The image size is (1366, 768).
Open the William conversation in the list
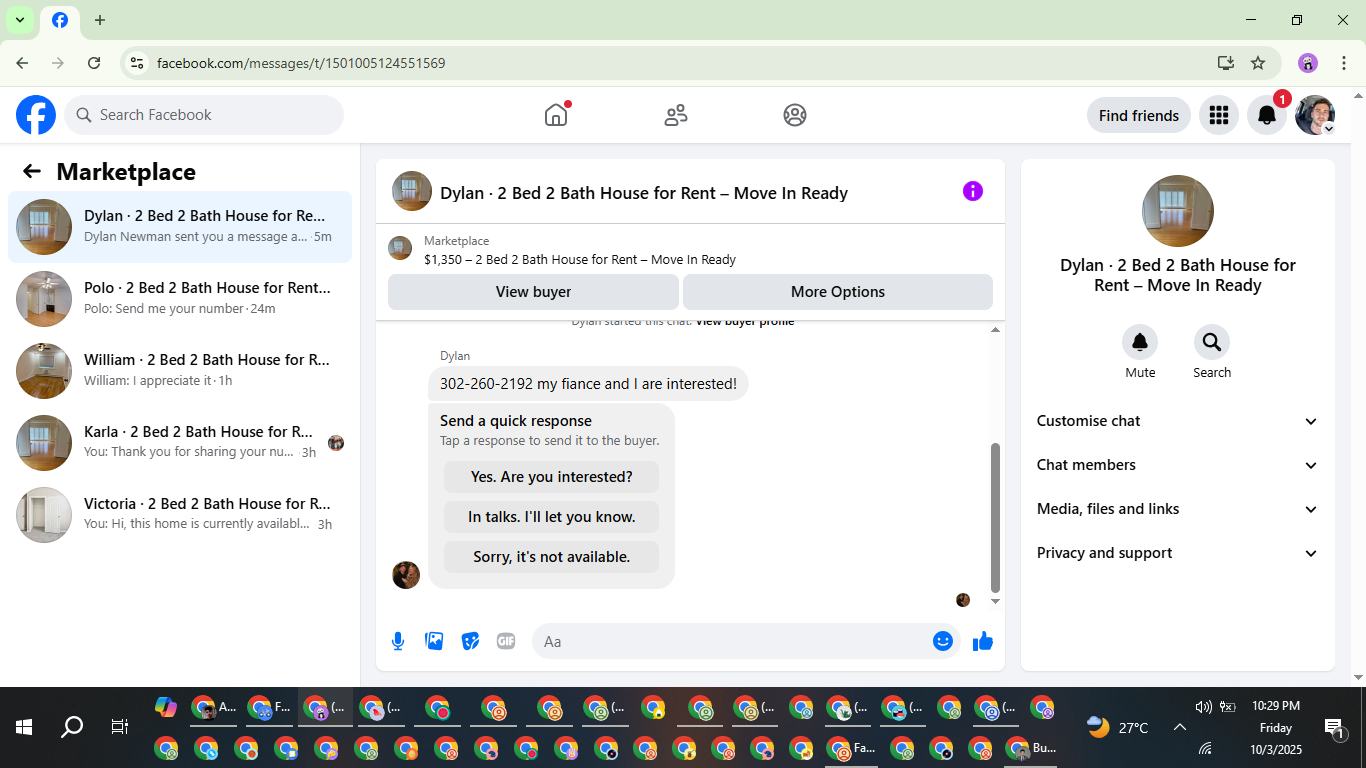click(x=180, y=371)
